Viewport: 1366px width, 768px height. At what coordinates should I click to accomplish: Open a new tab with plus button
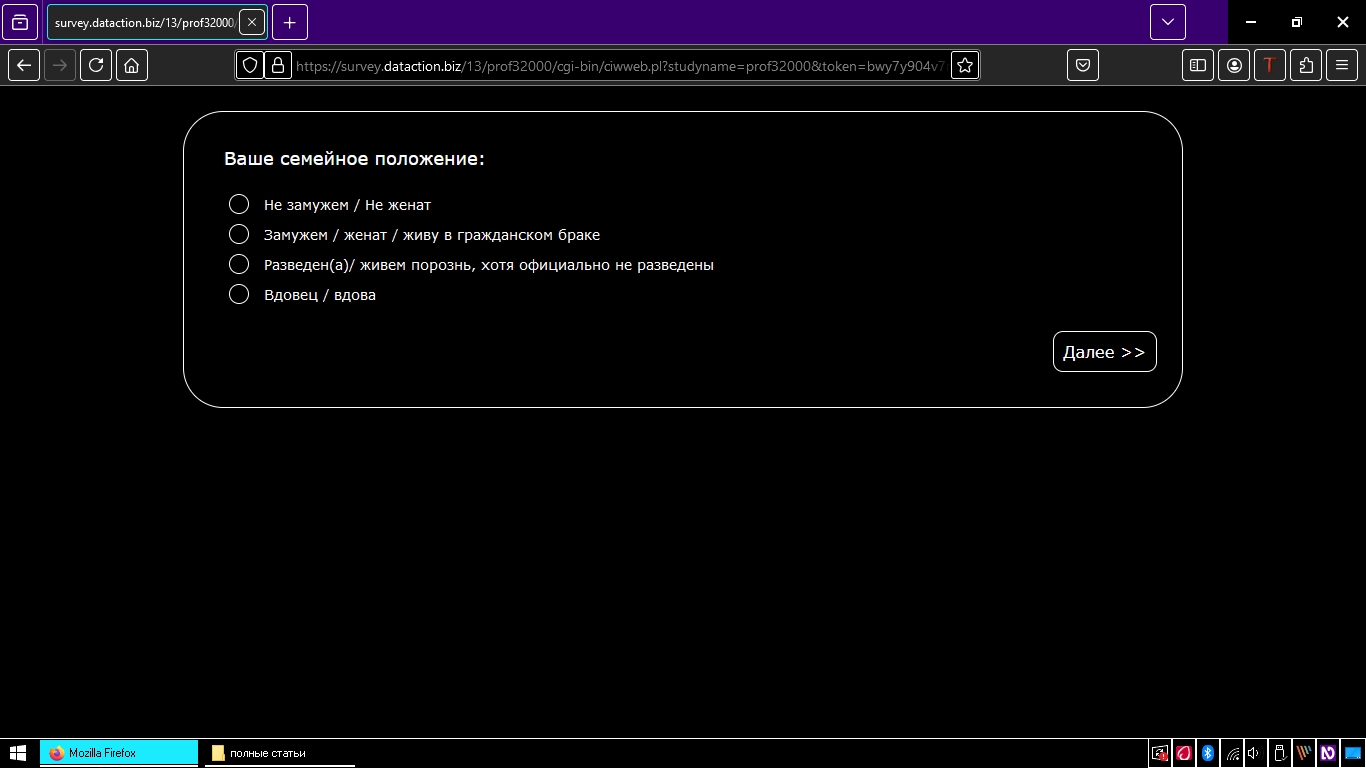point(290,22)
